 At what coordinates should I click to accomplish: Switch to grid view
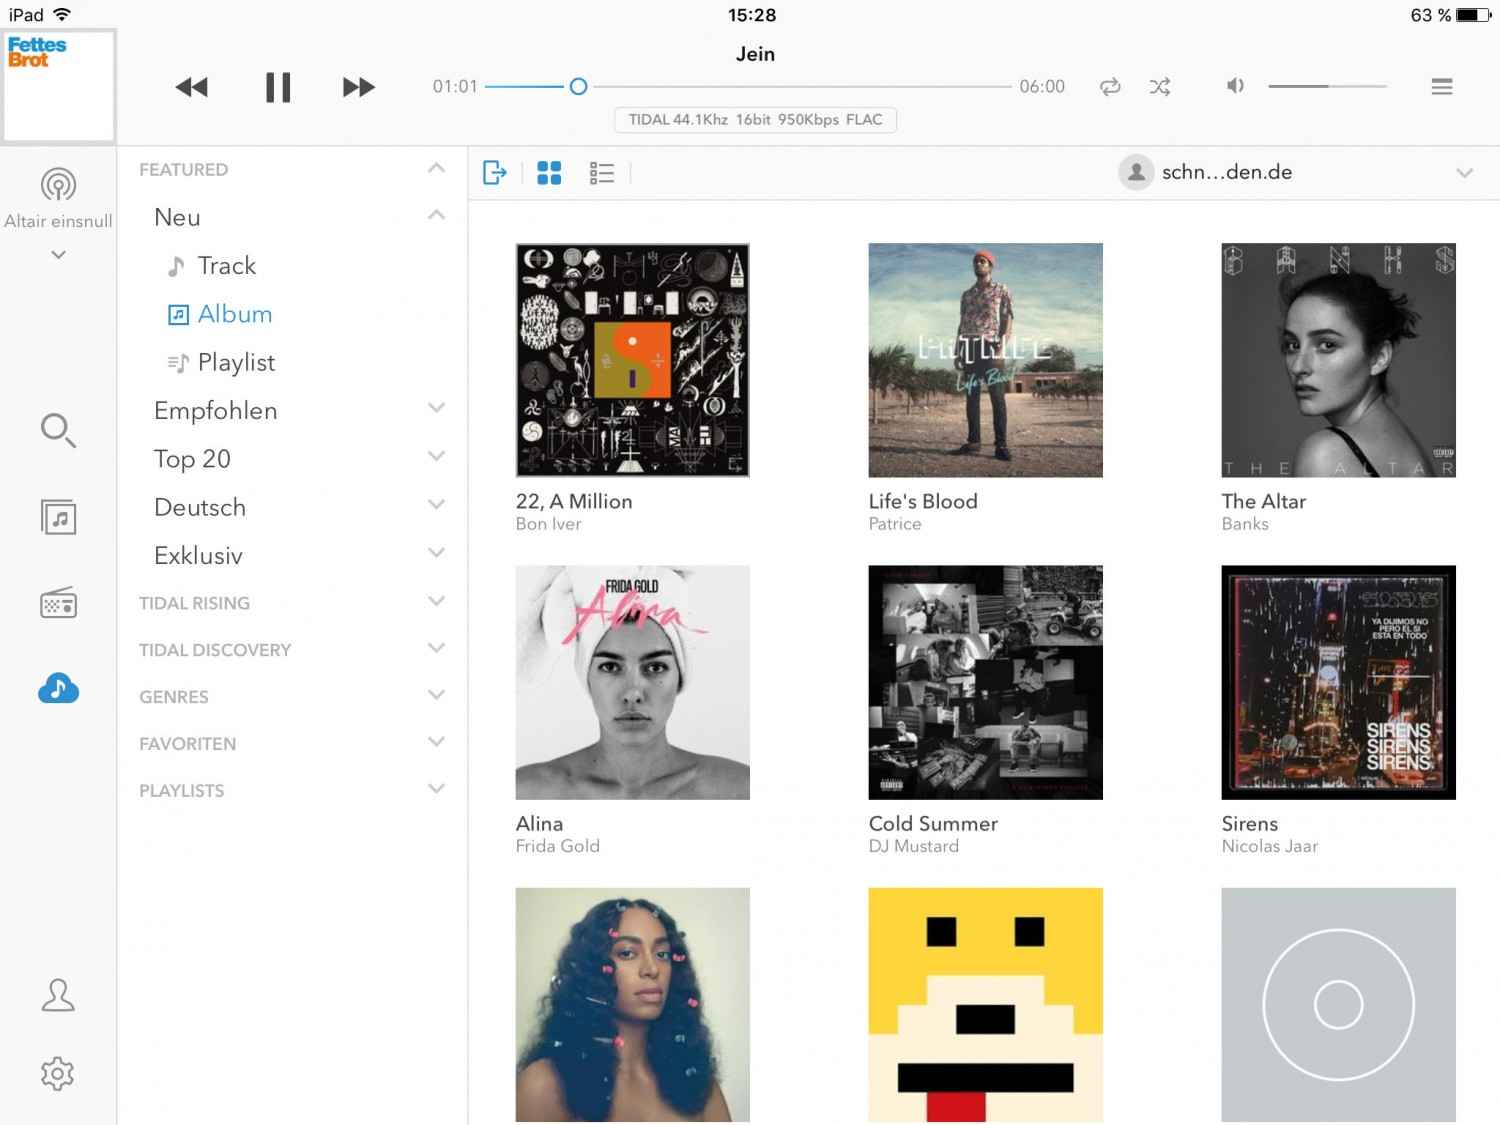(549, 173)
